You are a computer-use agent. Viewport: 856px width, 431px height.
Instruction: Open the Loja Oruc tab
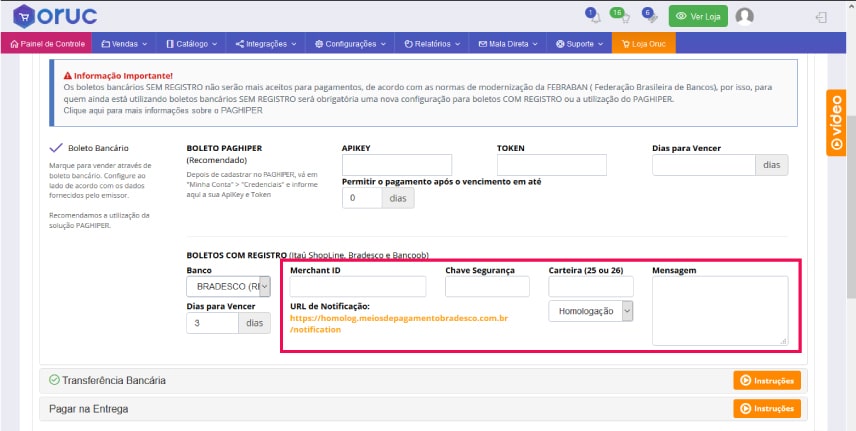(x=644, y=44)
